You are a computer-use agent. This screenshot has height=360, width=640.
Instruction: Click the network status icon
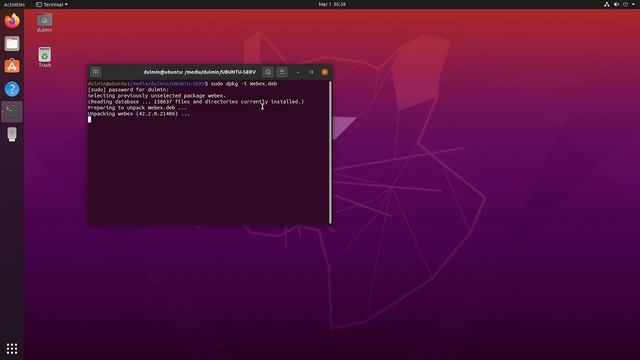click(x=607, y=4)
